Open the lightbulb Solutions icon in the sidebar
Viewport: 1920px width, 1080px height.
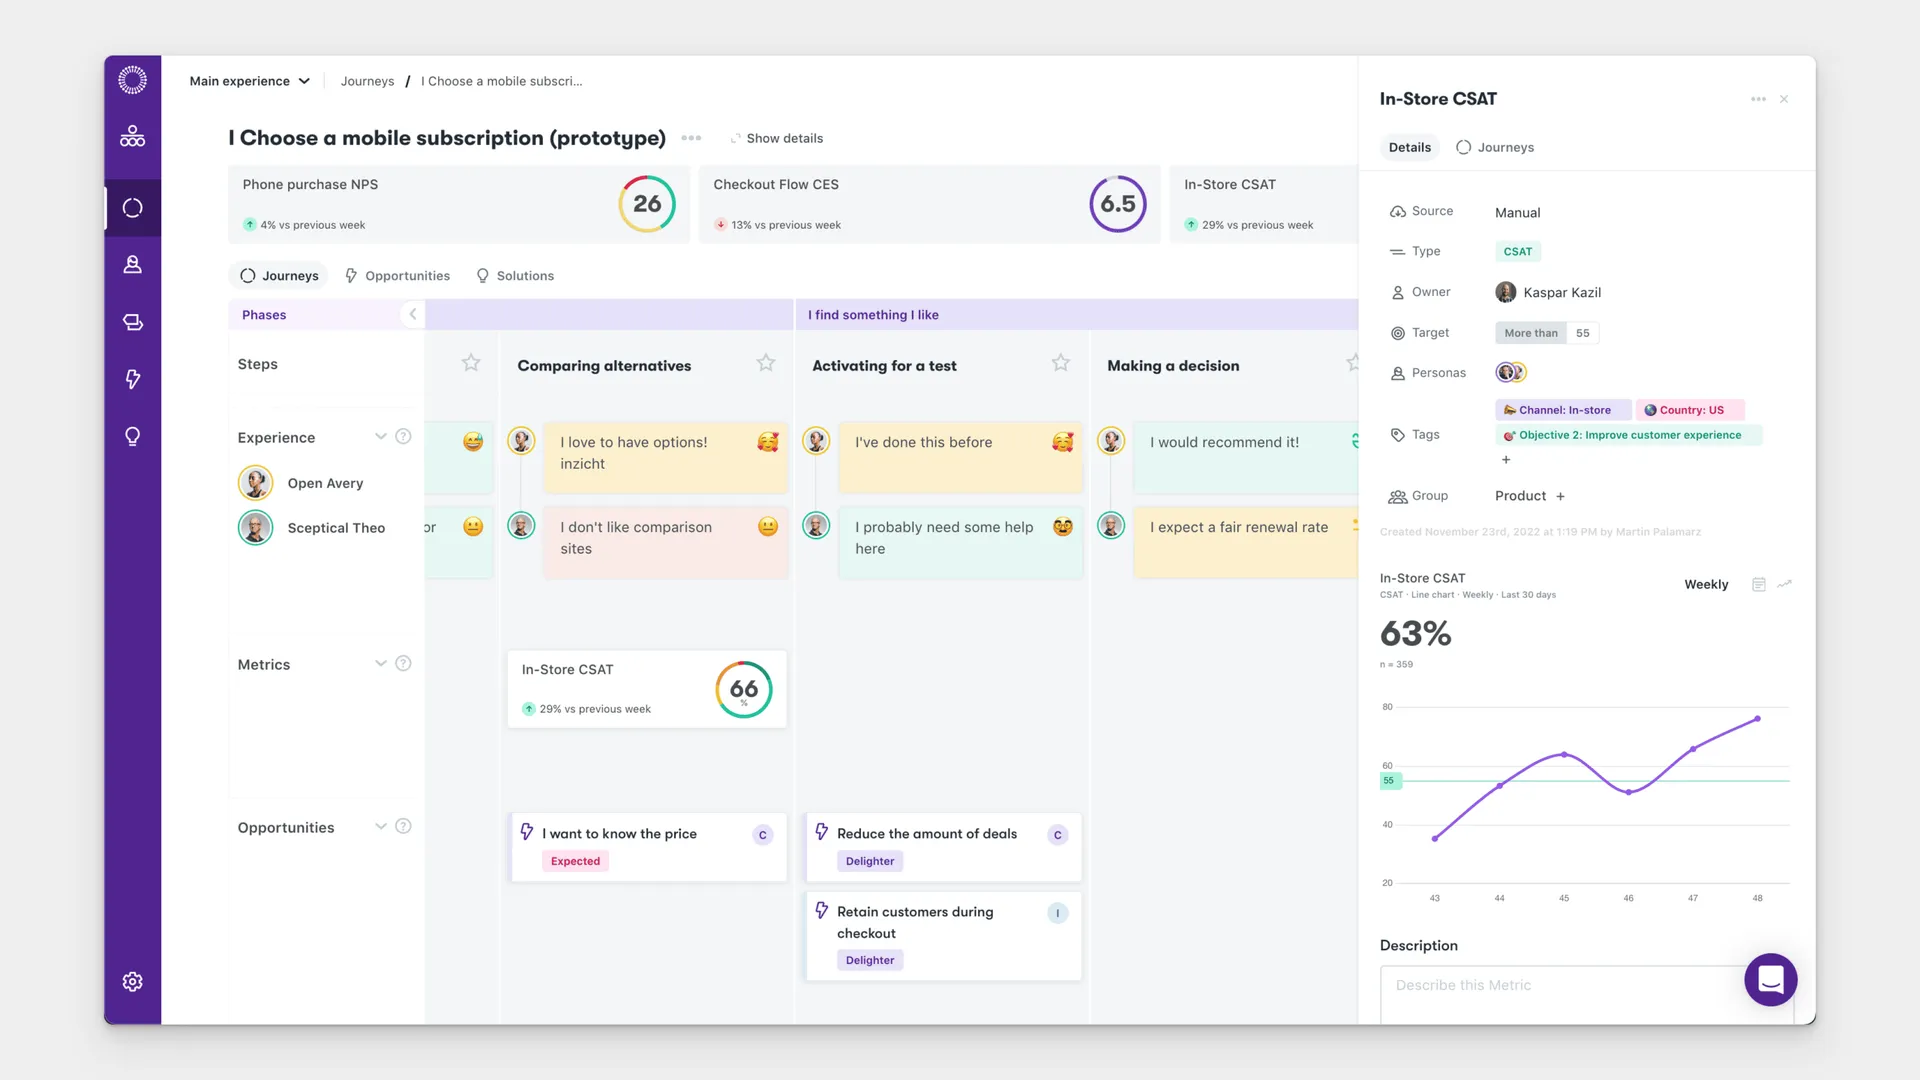point(132,436)
